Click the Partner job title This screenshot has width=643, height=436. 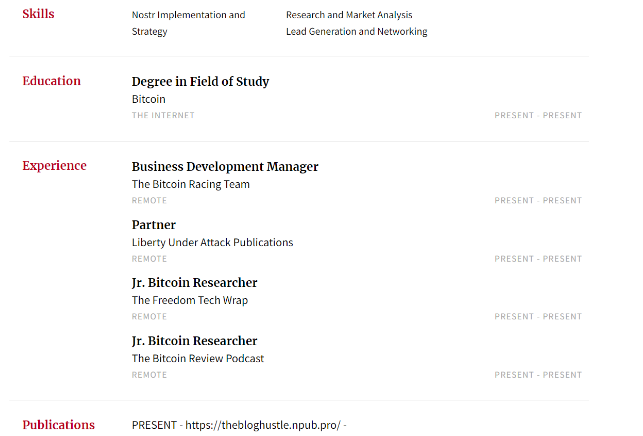(153, 225)
